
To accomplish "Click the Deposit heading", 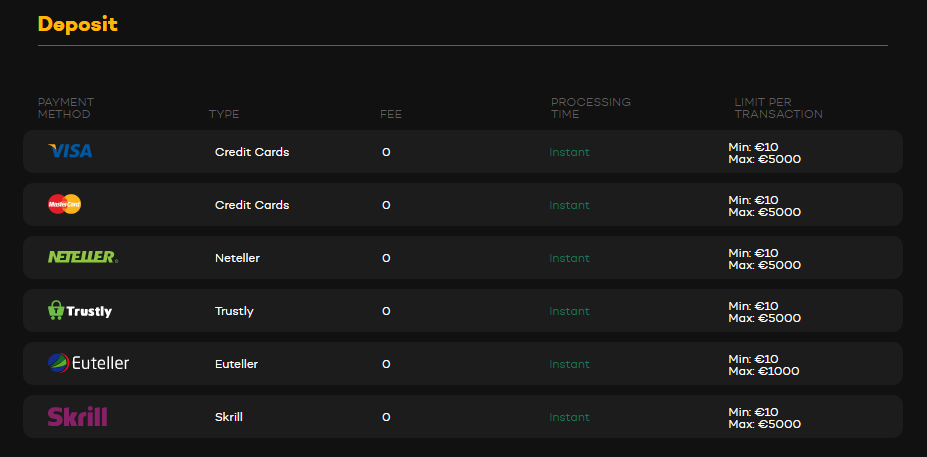I will pos(77,24).
